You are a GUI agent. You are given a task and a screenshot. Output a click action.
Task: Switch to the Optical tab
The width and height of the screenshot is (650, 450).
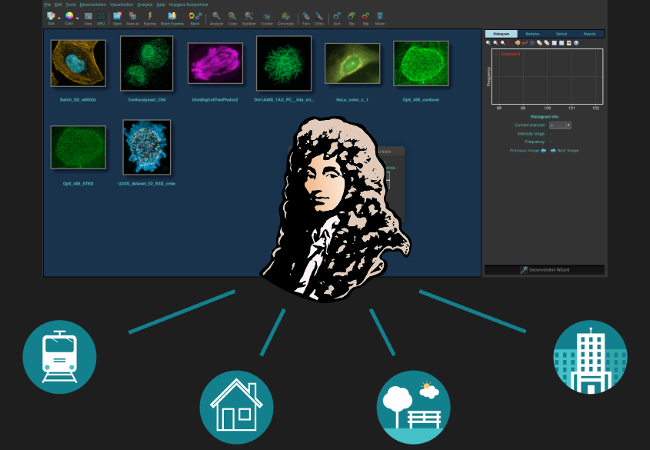point(560,34)
